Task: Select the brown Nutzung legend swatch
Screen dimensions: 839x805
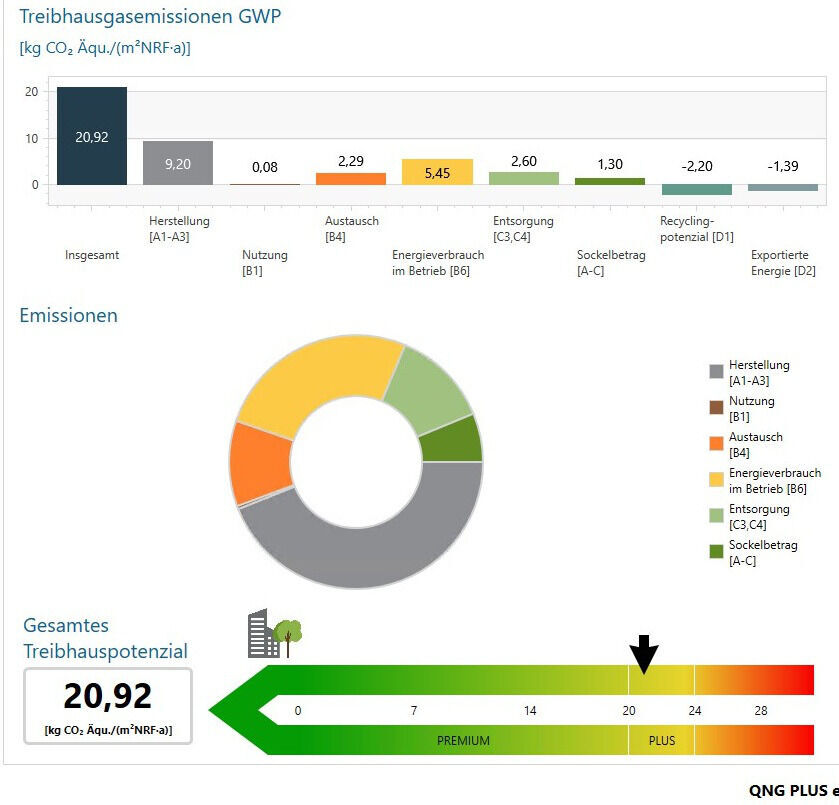Action: tap(716, 408)
